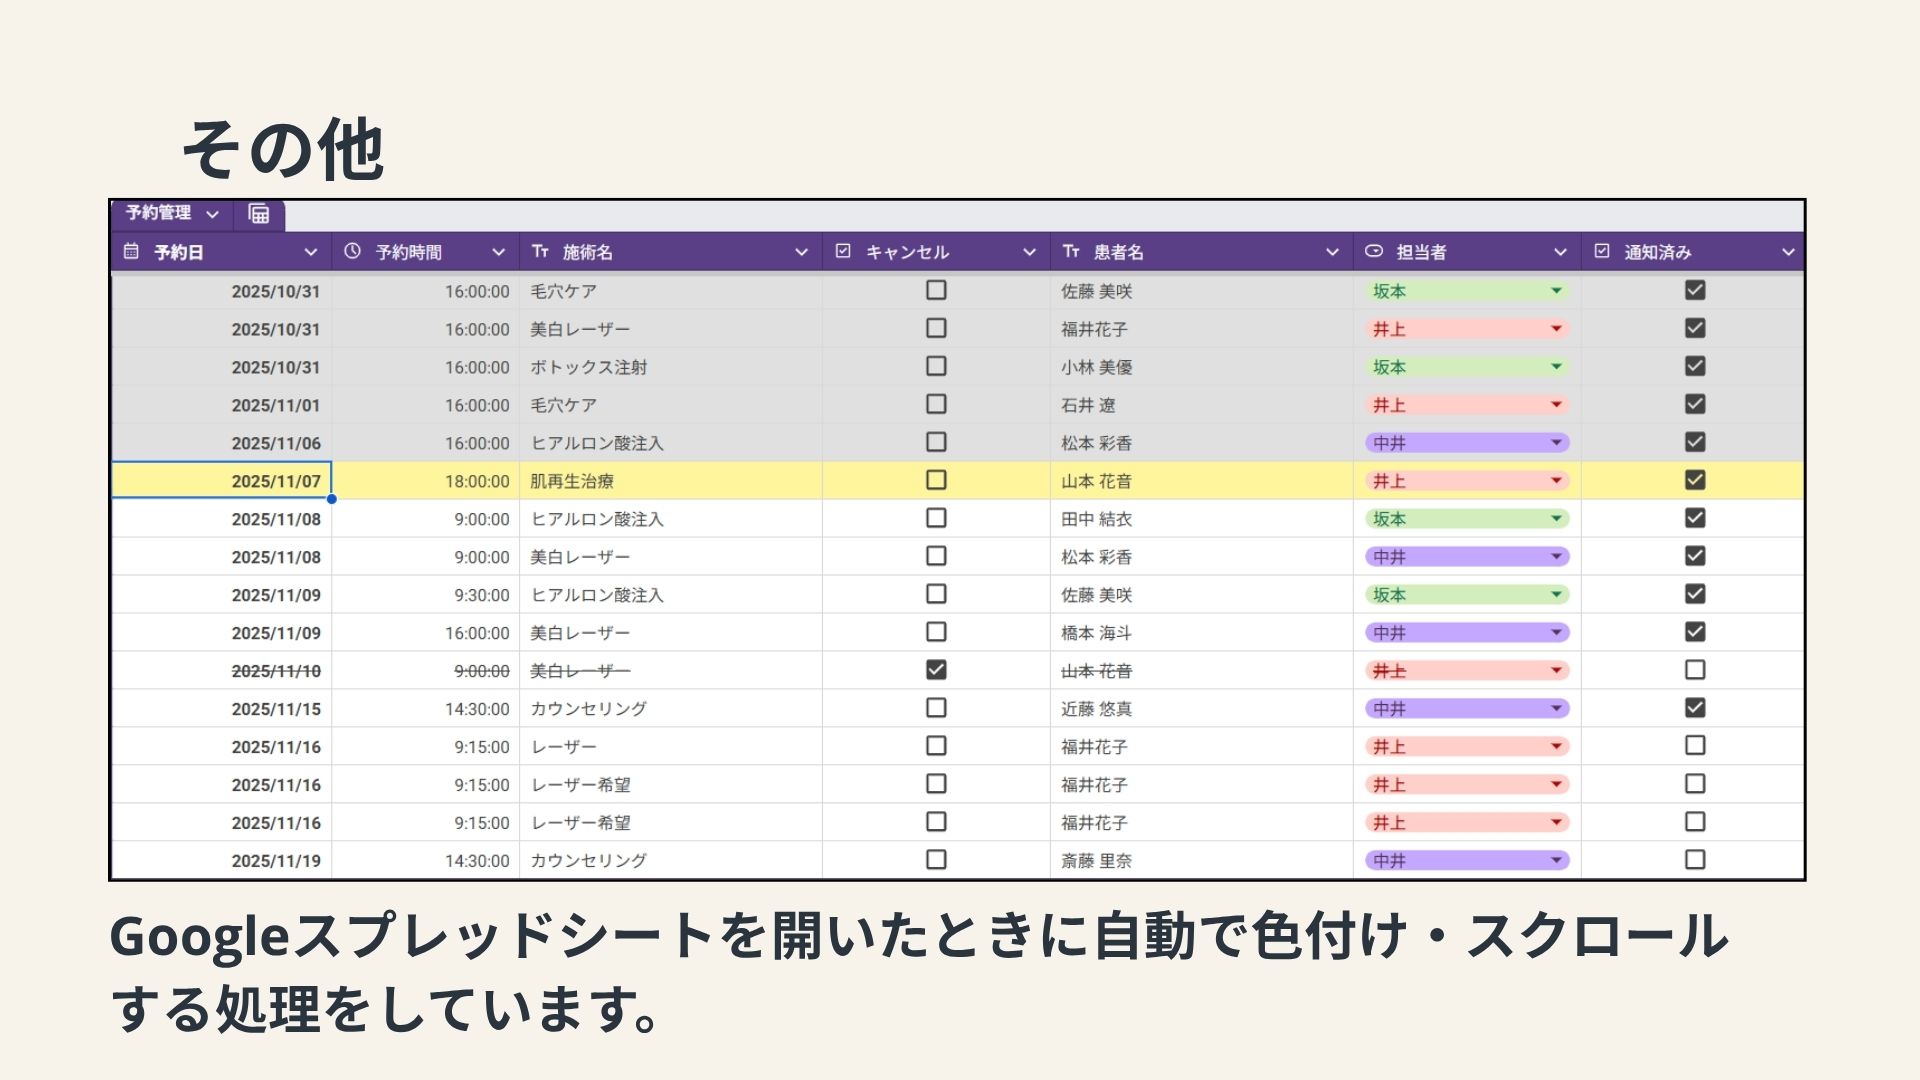This screenshot has height=1080, width=1920.
Task: Expand the 施術名 column filter arrow
Action: (x=801, y=252)
